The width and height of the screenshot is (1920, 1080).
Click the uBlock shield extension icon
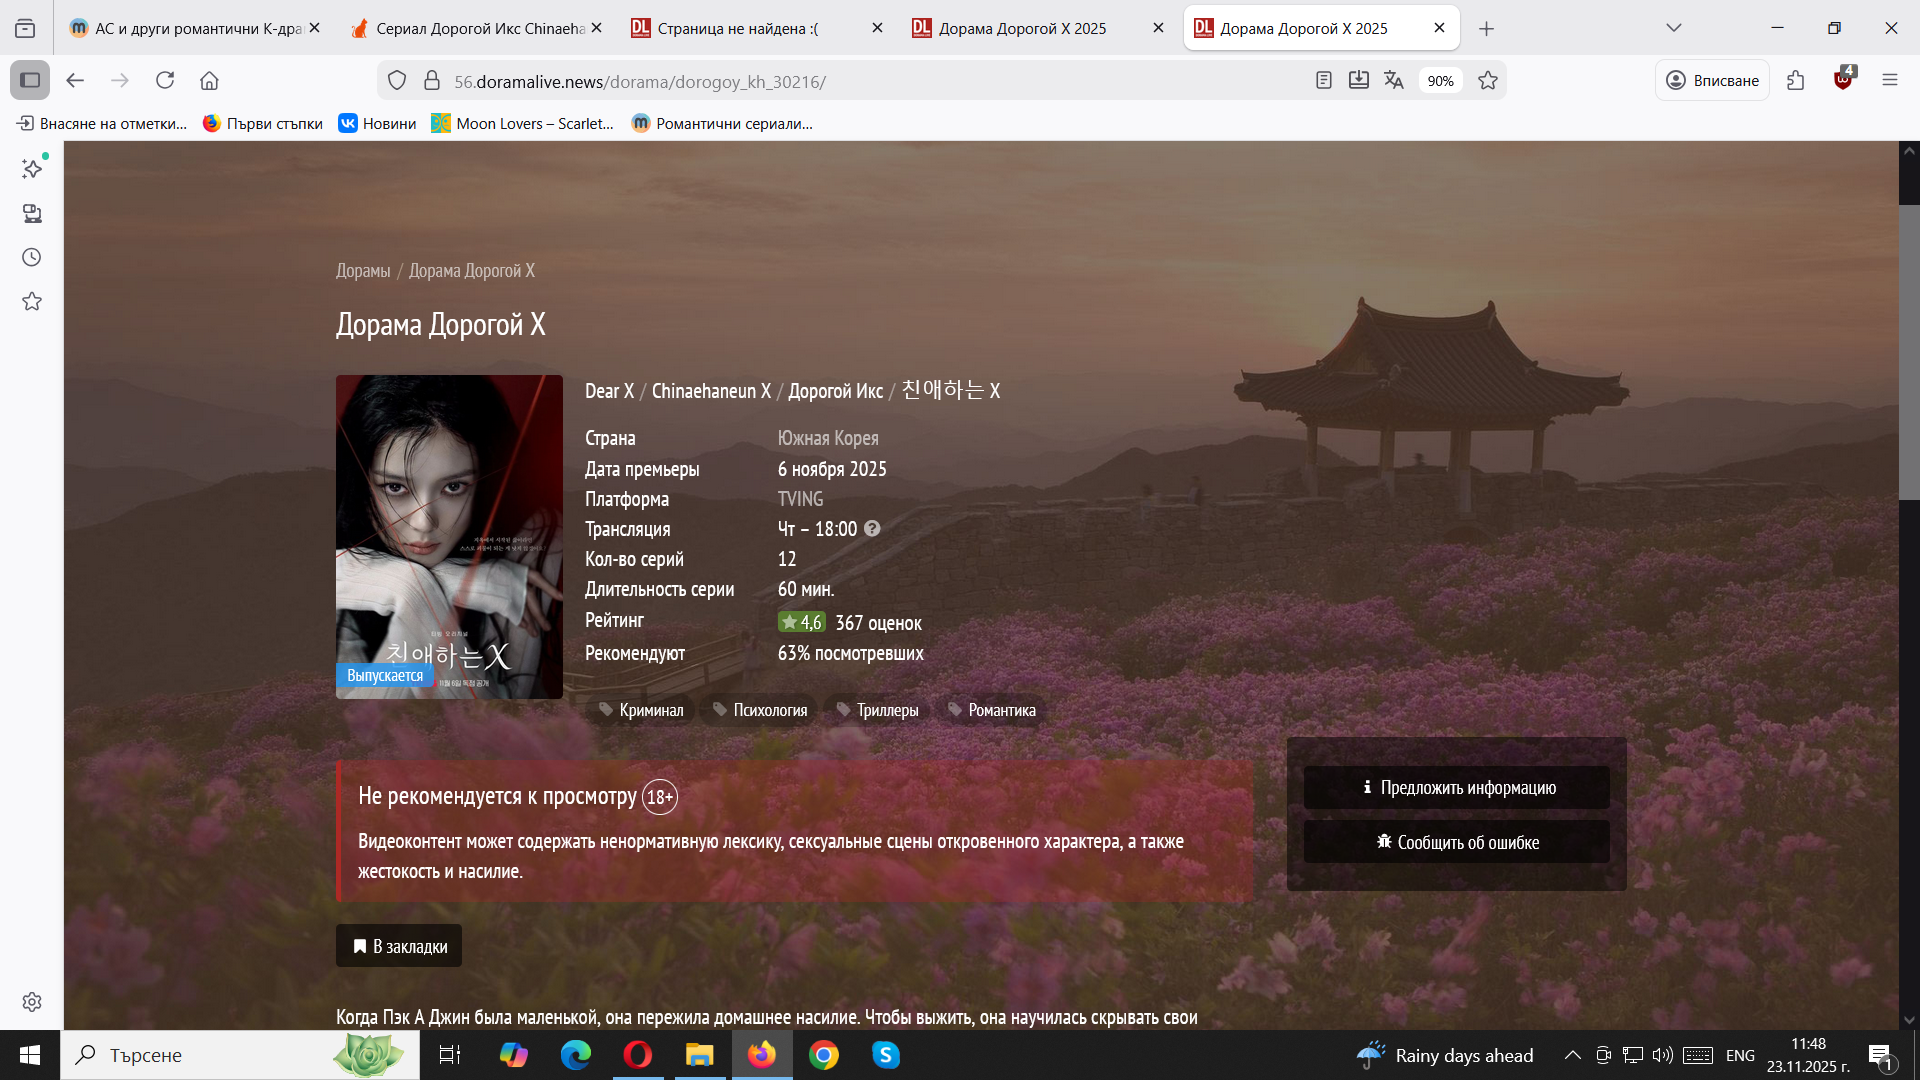point(1843,80)
